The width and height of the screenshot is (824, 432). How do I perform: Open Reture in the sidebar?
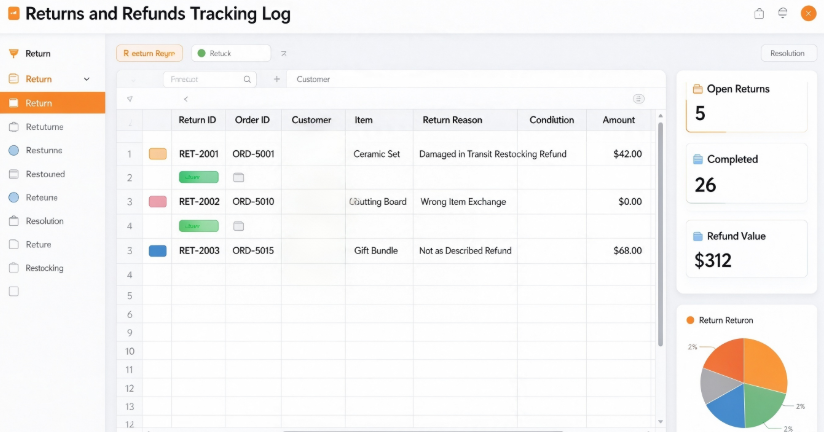coord(38,244)
